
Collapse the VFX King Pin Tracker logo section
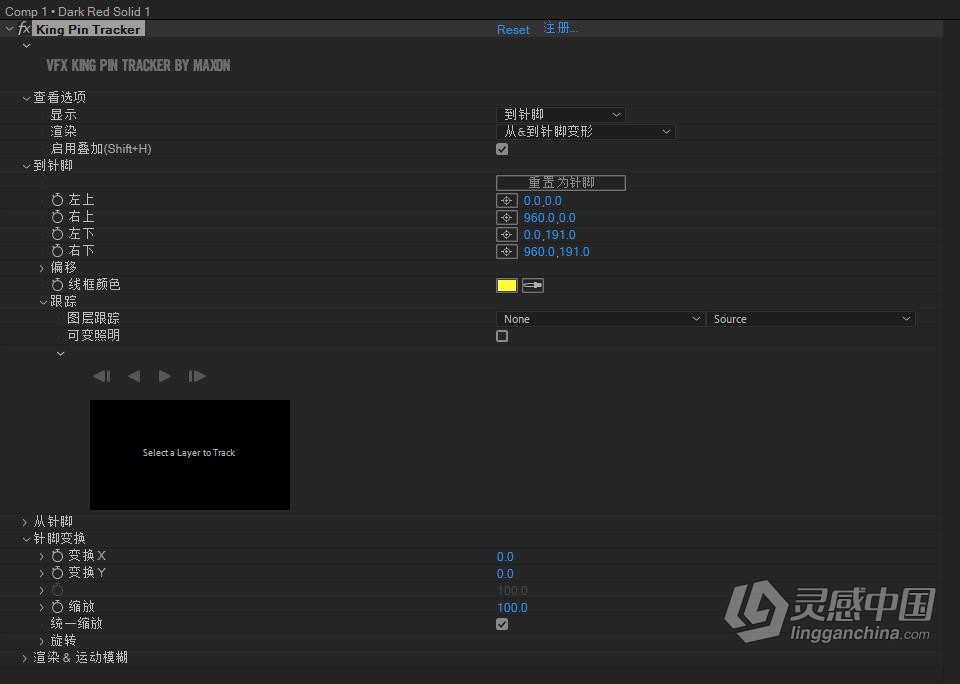[x=26, y=45]
